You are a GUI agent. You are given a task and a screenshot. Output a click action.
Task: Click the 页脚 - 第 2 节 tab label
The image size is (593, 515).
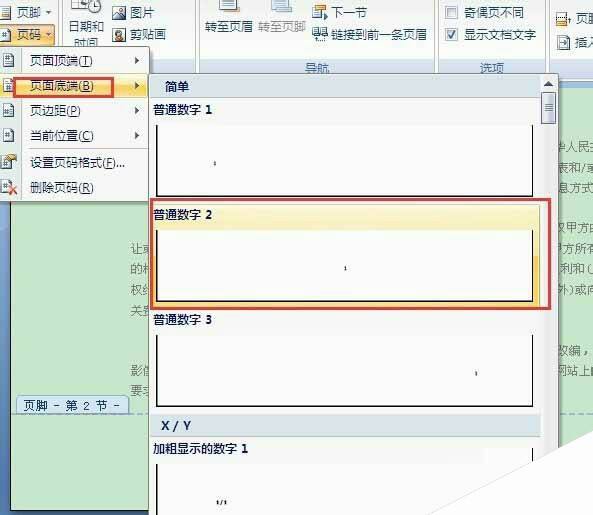72,405
